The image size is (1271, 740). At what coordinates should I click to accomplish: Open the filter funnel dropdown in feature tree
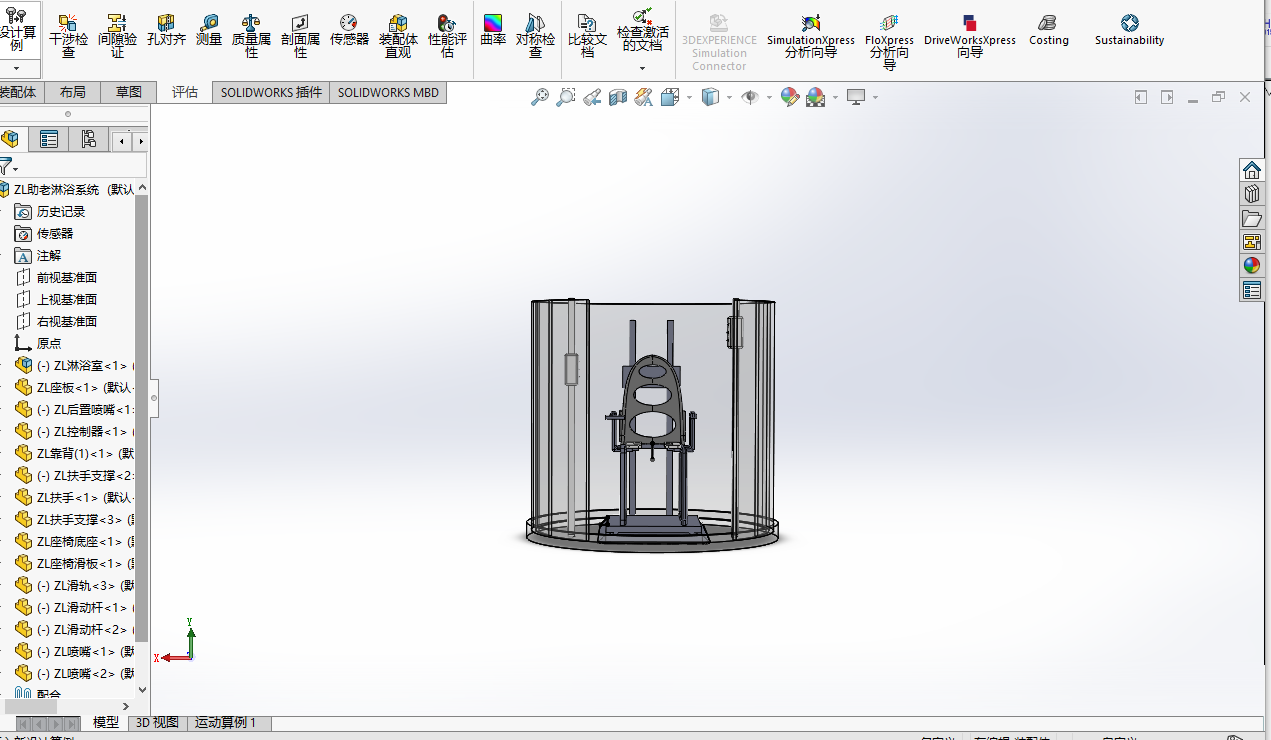[16, 169]
